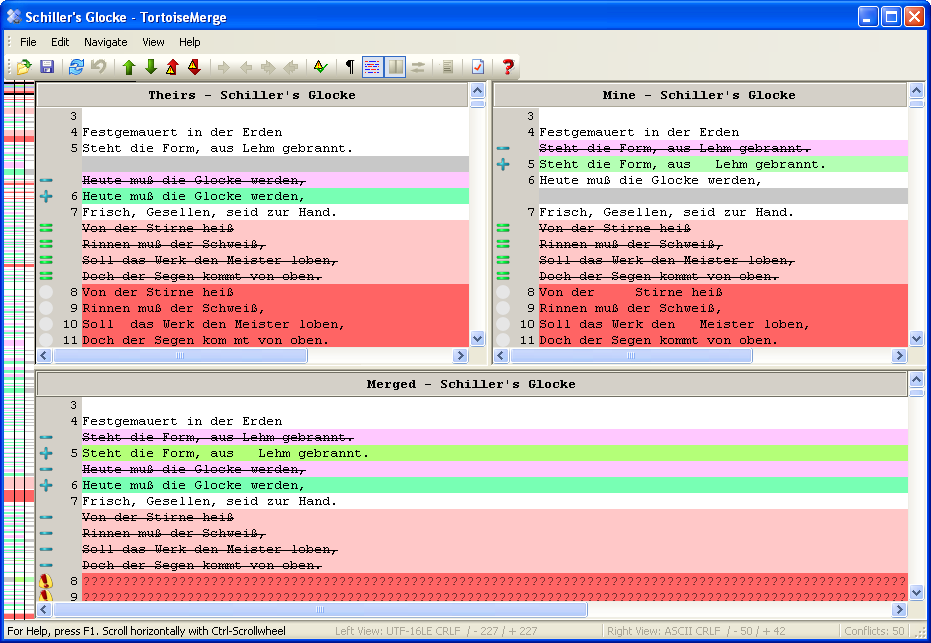This screenshot has height=643, width=931.
Task: Open help with the red question mark icon
Action: pyautogui.click(x=508, y=67)
